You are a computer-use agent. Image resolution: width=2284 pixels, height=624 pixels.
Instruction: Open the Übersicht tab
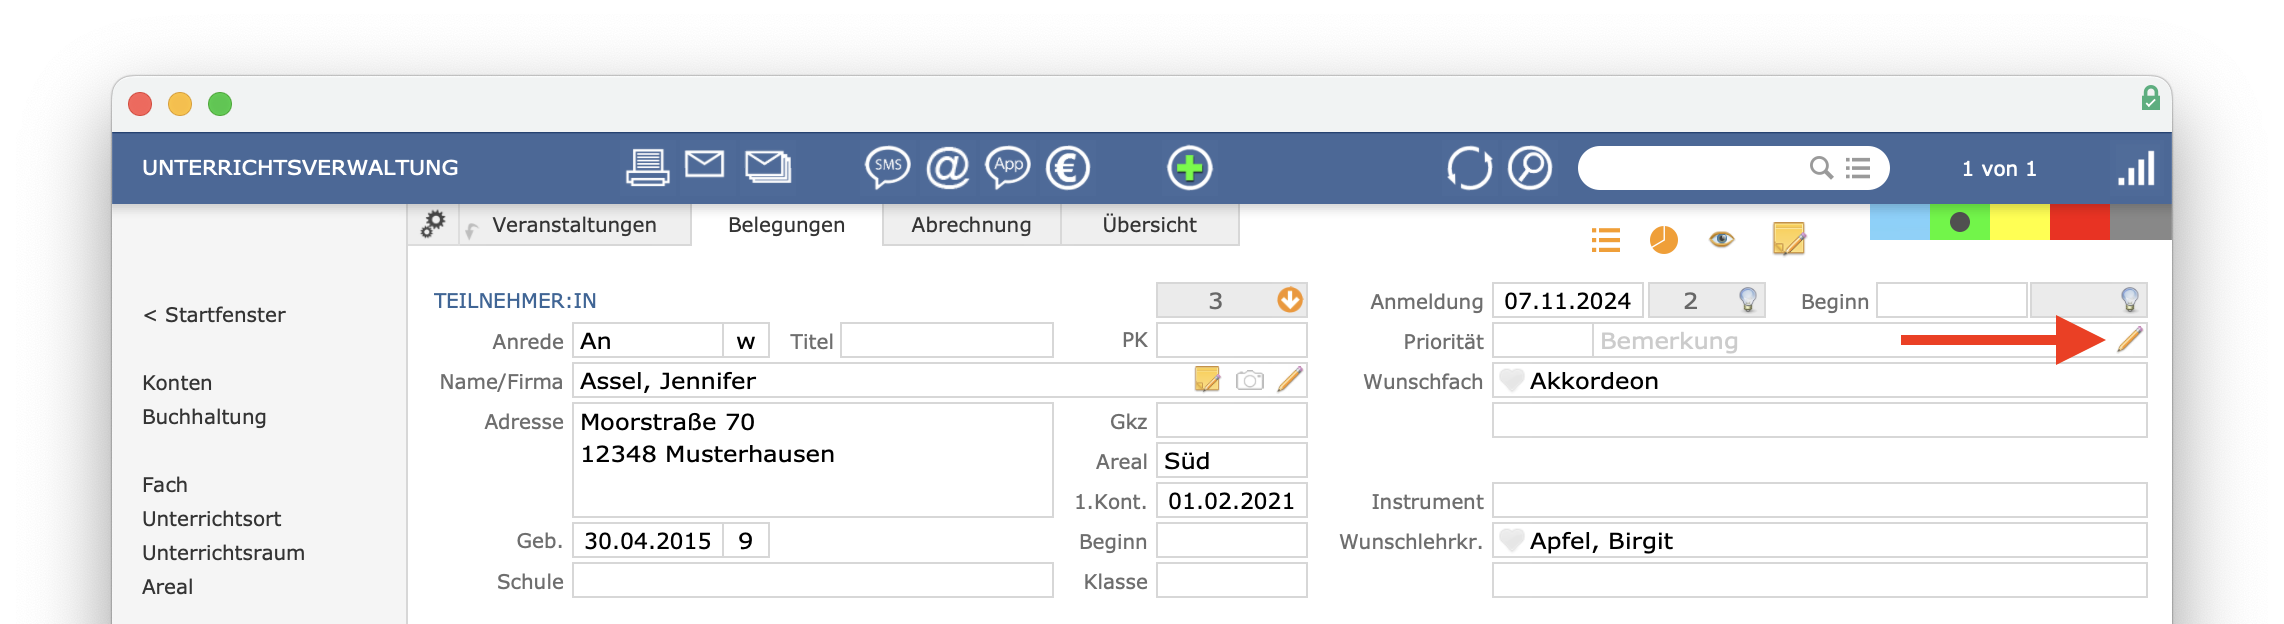point(1149,225)
